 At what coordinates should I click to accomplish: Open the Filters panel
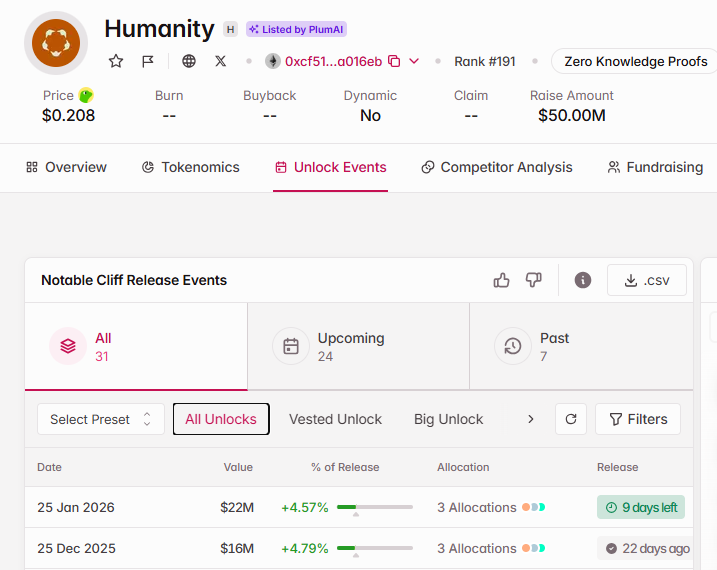tap(638, 419)
